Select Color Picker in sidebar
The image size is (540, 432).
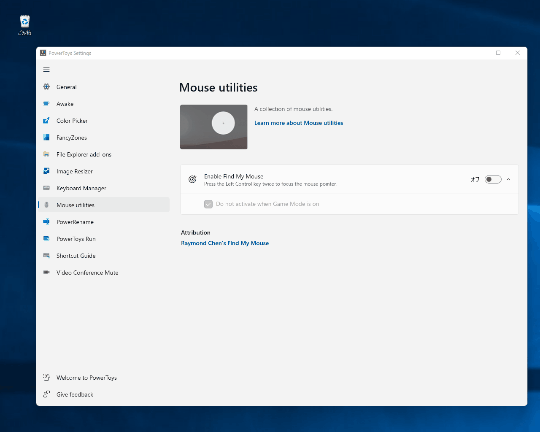pos(104,121)
